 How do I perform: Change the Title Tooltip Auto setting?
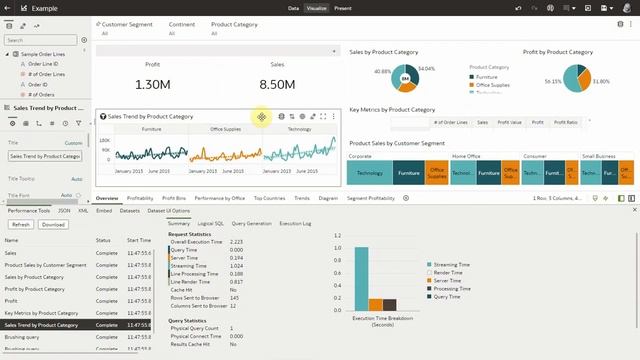[77, 179]
